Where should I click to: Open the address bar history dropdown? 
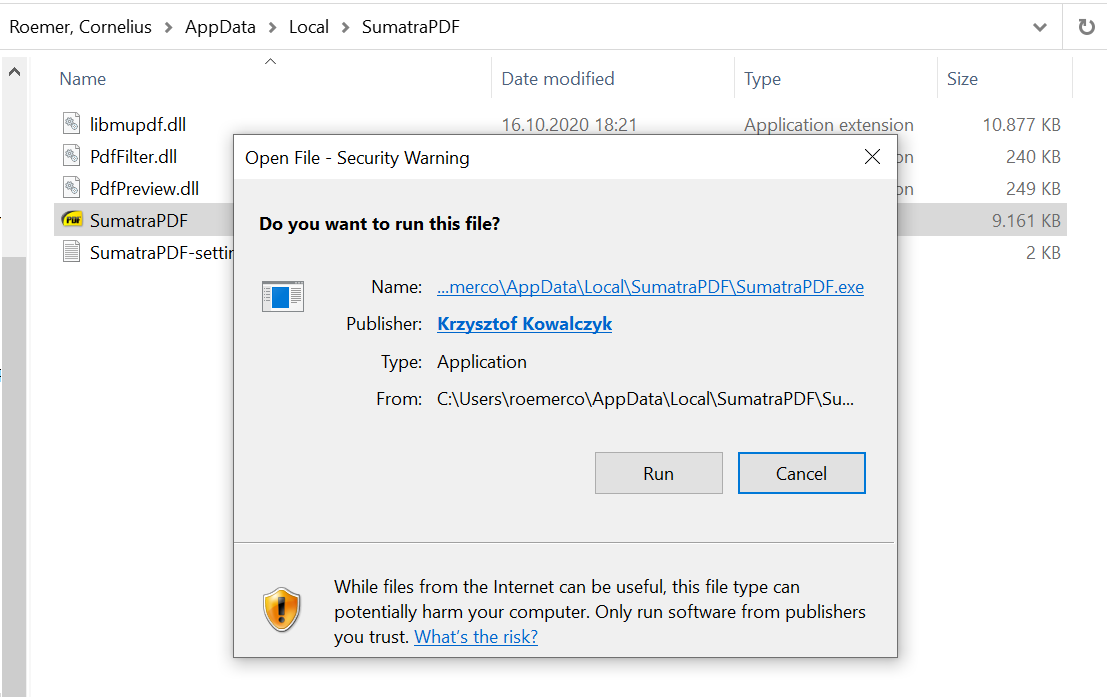tap(1039, 28)
